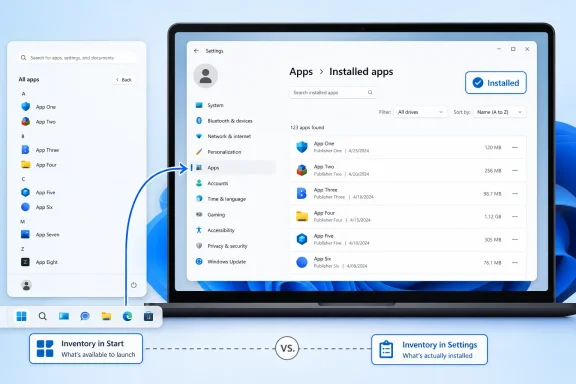Launch App One from All apps list
The image size is (576, 384).
39,107
